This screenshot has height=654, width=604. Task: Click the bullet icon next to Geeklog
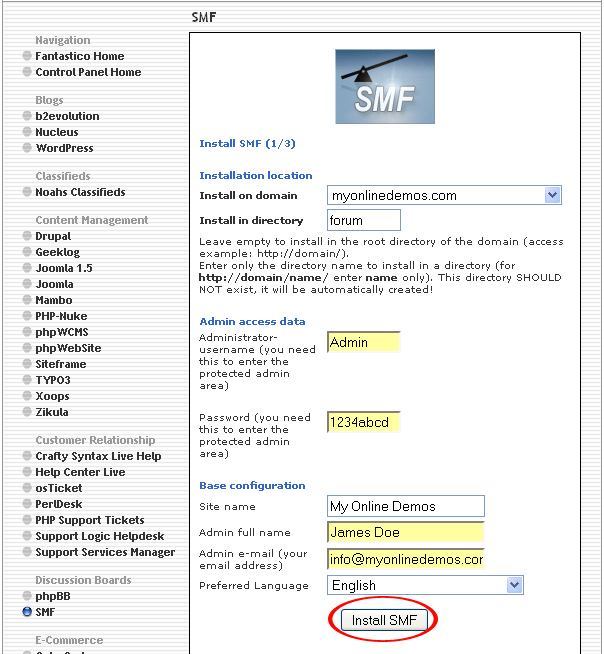27,252
